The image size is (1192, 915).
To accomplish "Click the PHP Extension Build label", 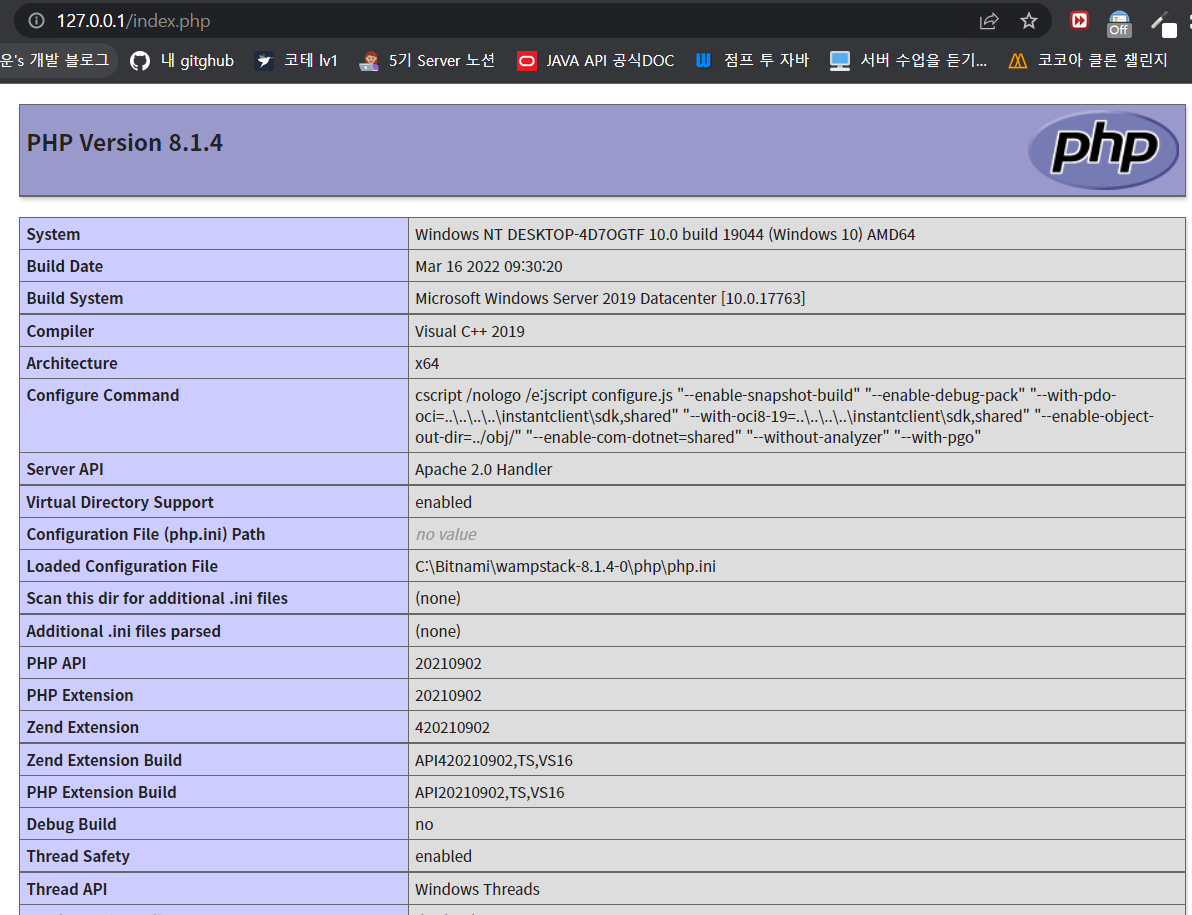I will [x=101, y=792].
